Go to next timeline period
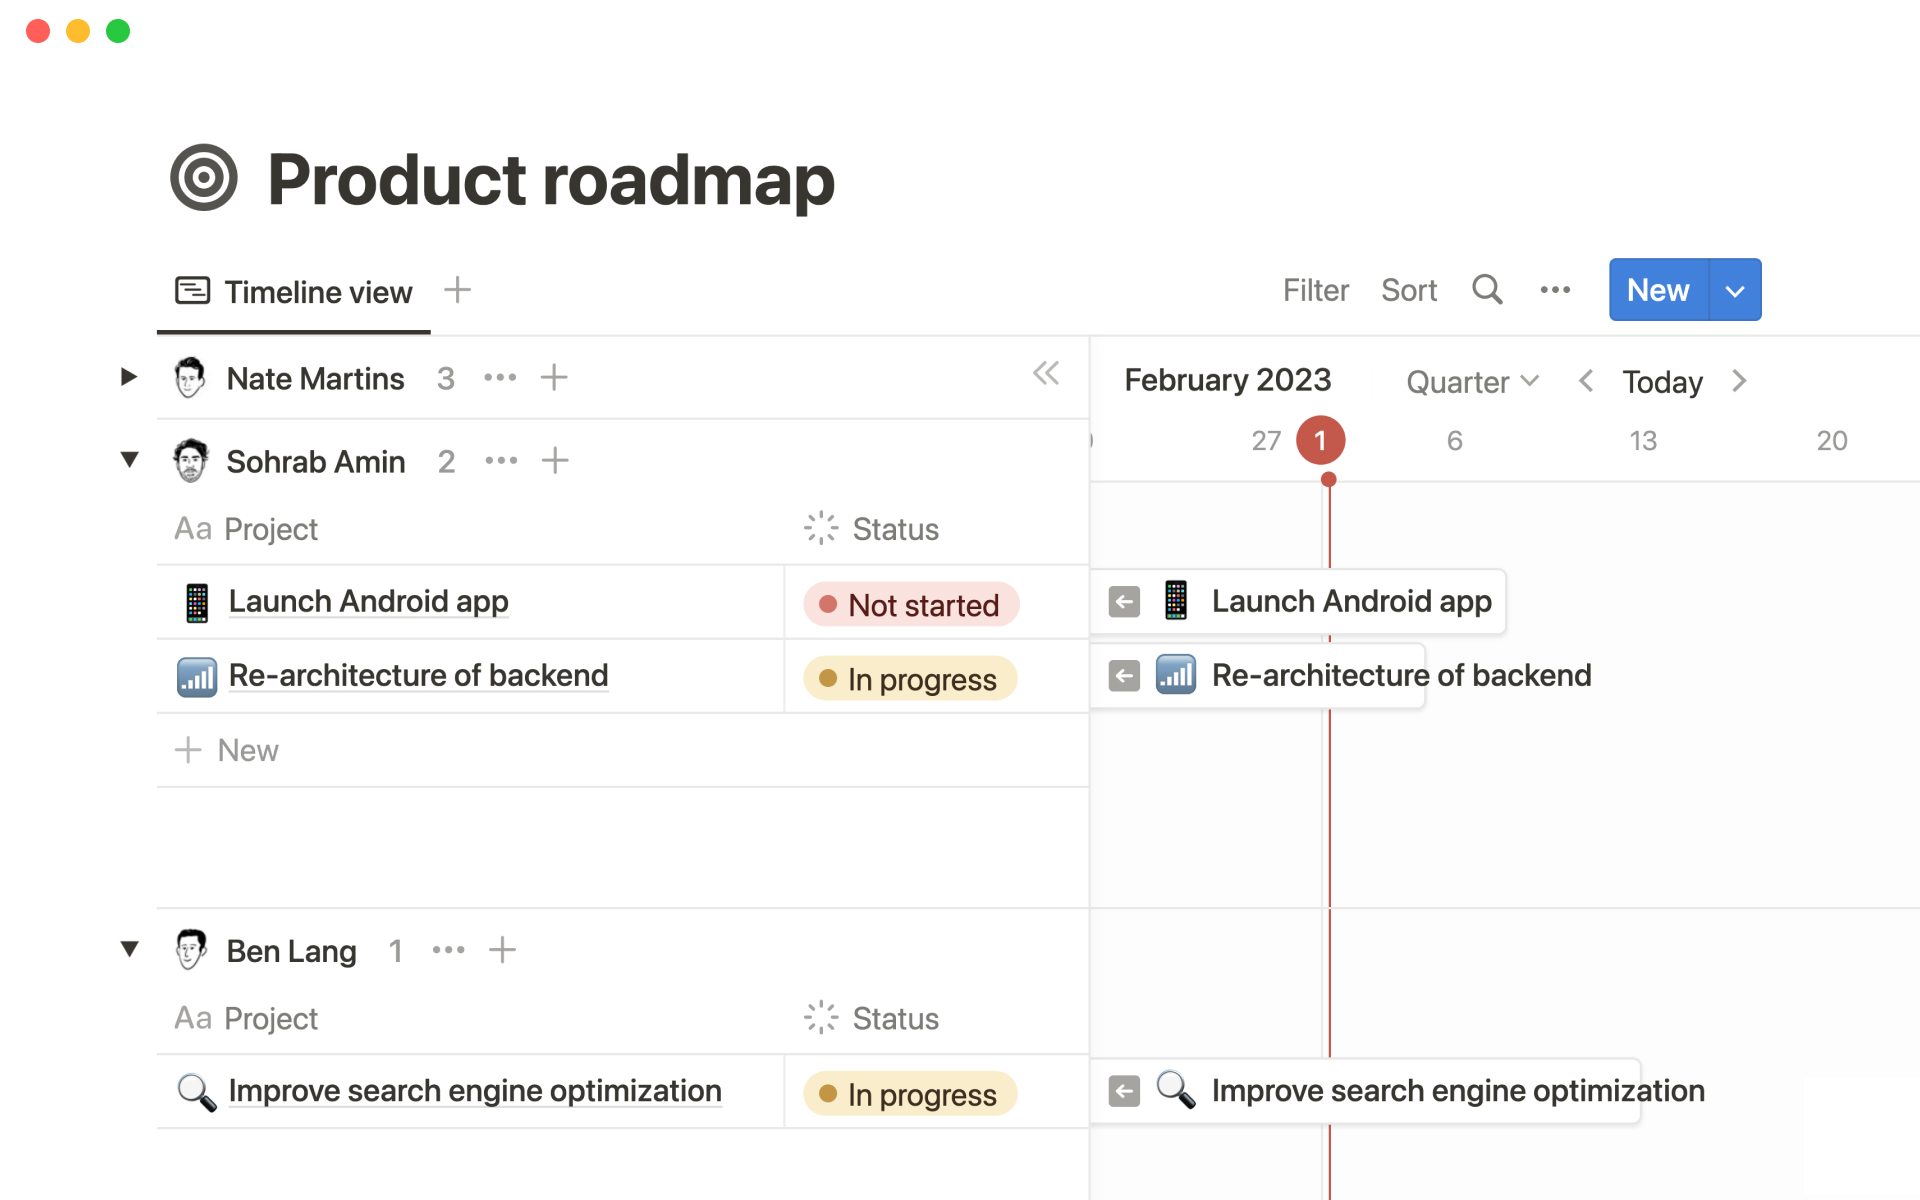The image size is (1920, 1200). (x=1739, y=381)
